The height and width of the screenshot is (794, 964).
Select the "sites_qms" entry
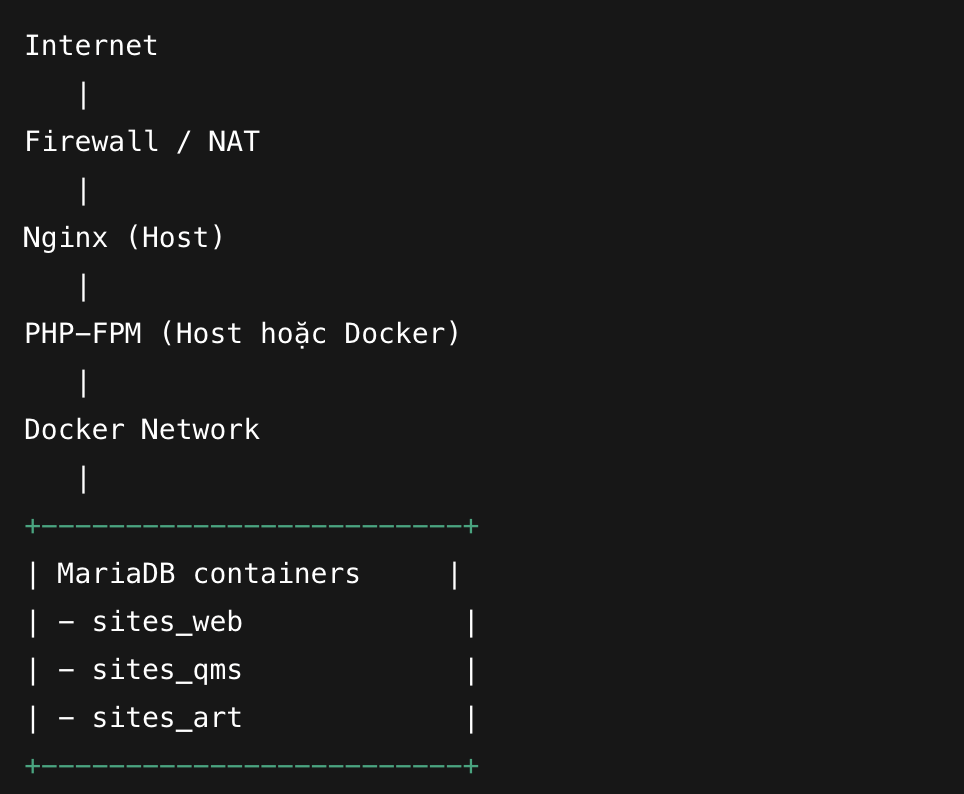(167, 670)
